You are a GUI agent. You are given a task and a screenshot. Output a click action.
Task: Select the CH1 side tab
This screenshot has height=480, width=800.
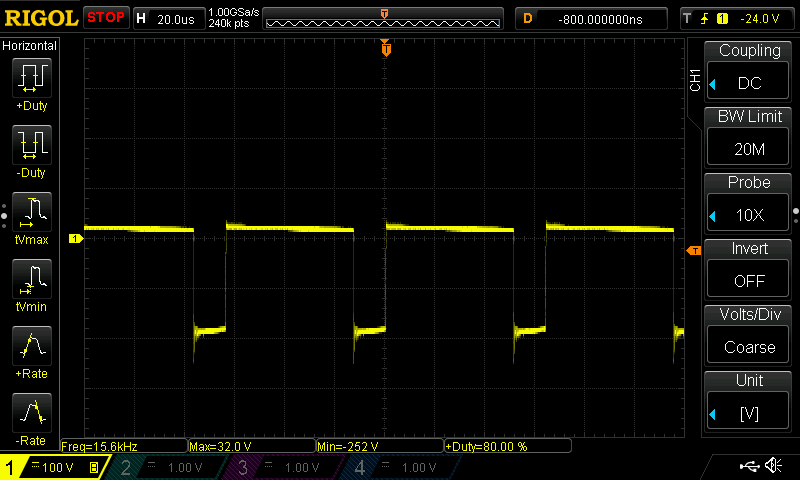pyautogui.click(x=694, y=80)
